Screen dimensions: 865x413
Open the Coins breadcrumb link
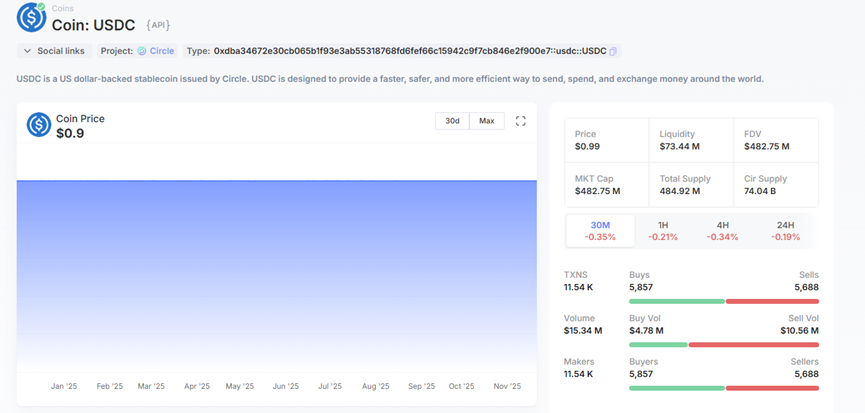point(62,7)
